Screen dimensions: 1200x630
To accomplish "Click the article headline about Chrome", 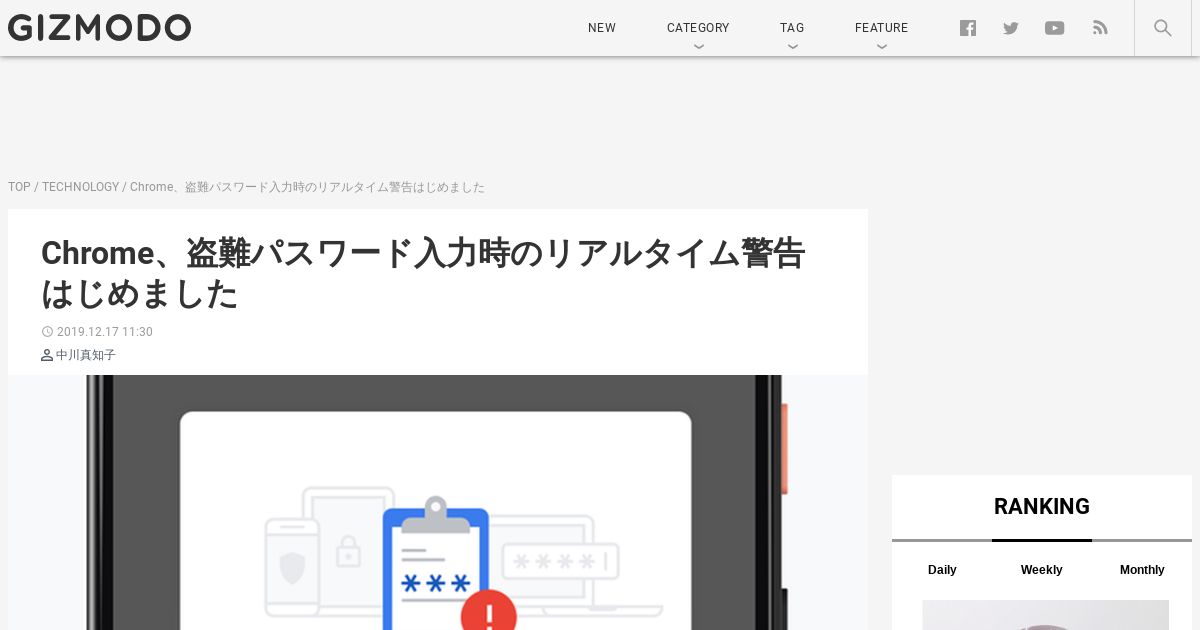I will point(423,273).
